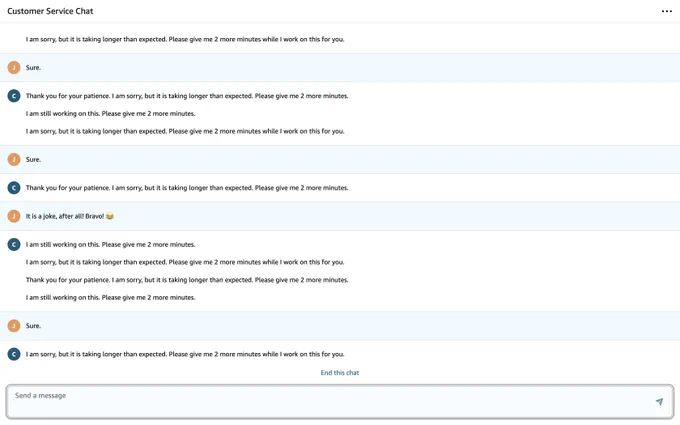
Task: Click the agent message directly above End this chat
Action: coord(185,354)
